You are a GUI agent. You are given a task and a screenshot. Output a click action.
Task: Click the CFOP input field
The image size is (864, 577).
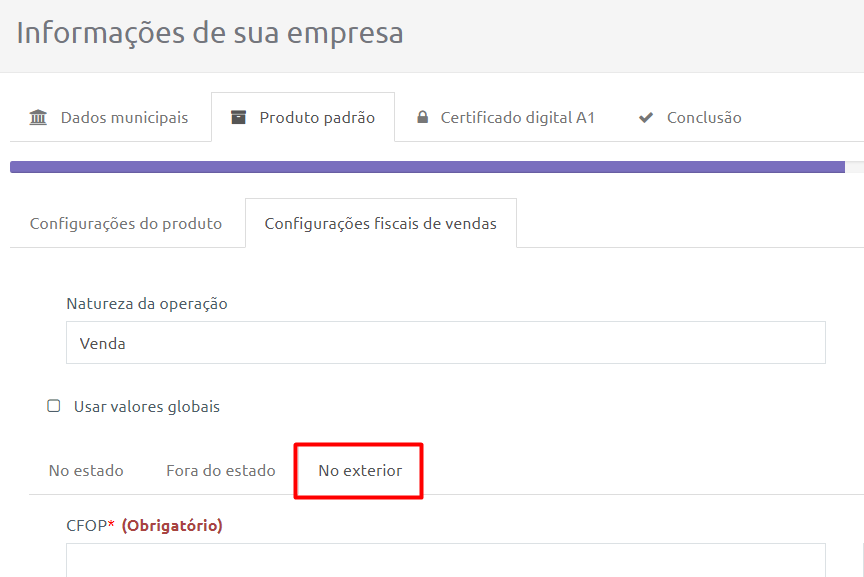446,560
